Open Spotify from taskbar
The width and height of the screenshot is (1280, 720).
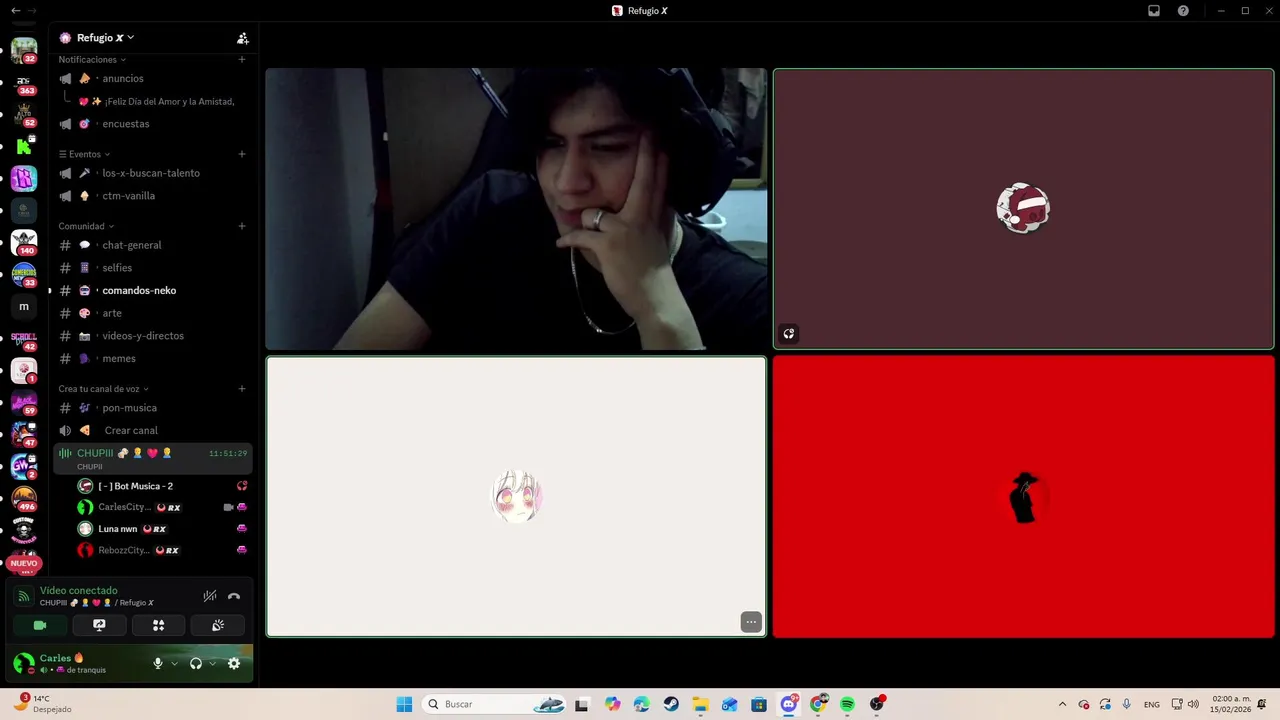847,704
